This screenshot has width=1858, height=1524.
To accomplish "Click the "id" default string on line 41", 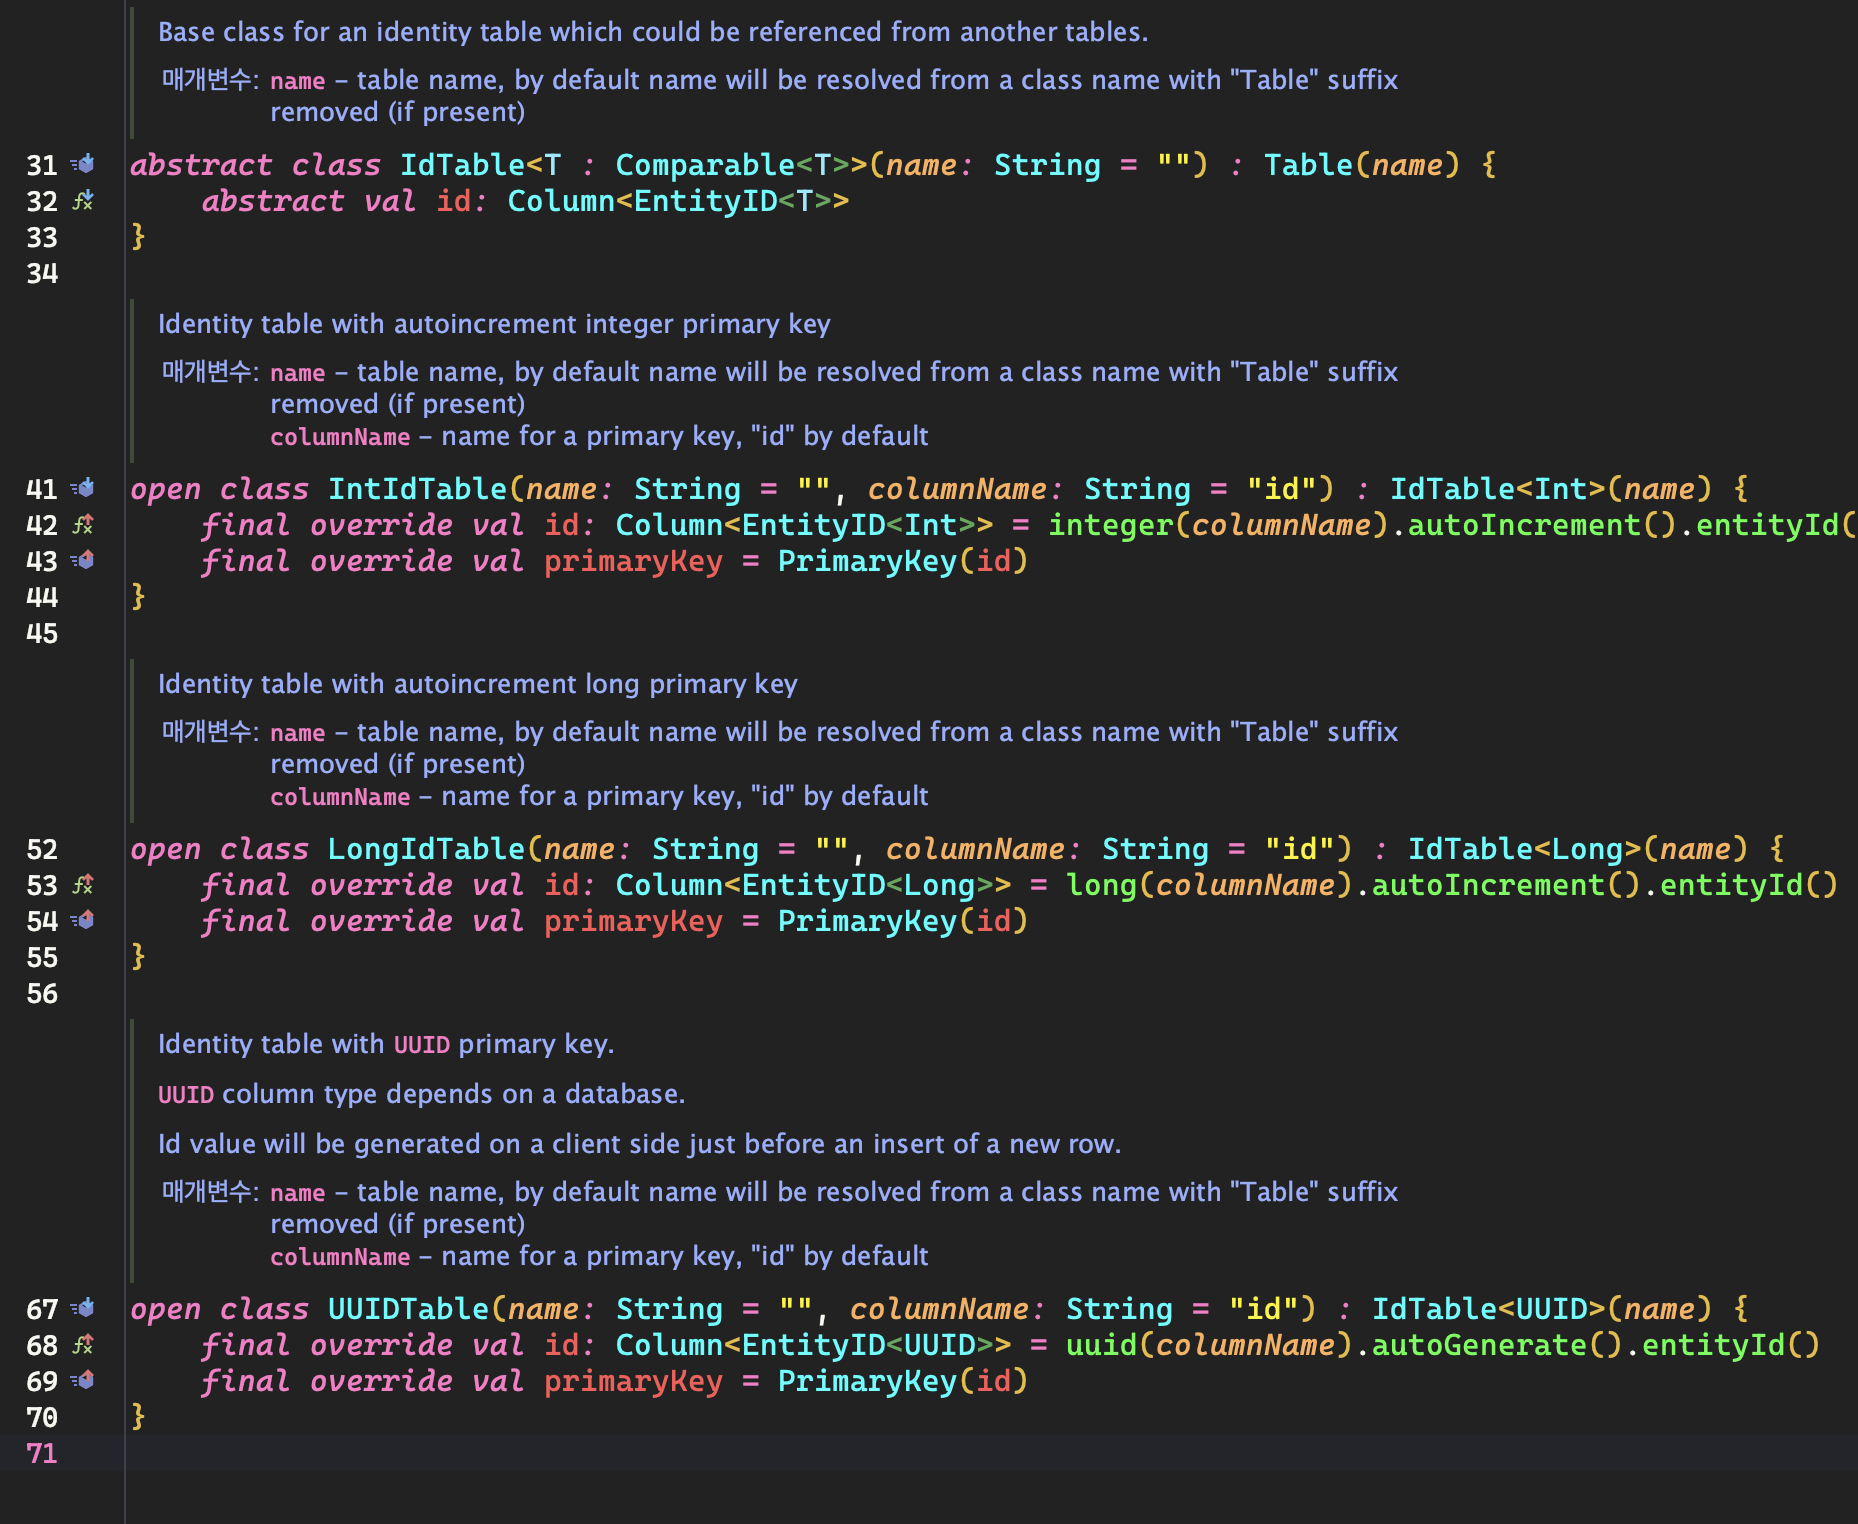I will click(x=1281, y=489).
